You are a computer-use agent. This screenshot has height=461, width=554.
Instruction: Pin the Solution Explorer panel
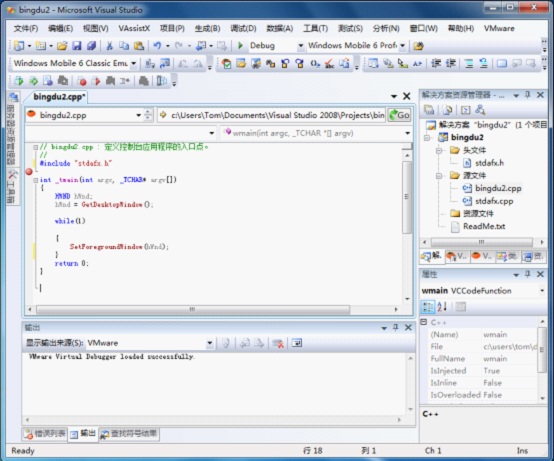(x=528, y=95)
